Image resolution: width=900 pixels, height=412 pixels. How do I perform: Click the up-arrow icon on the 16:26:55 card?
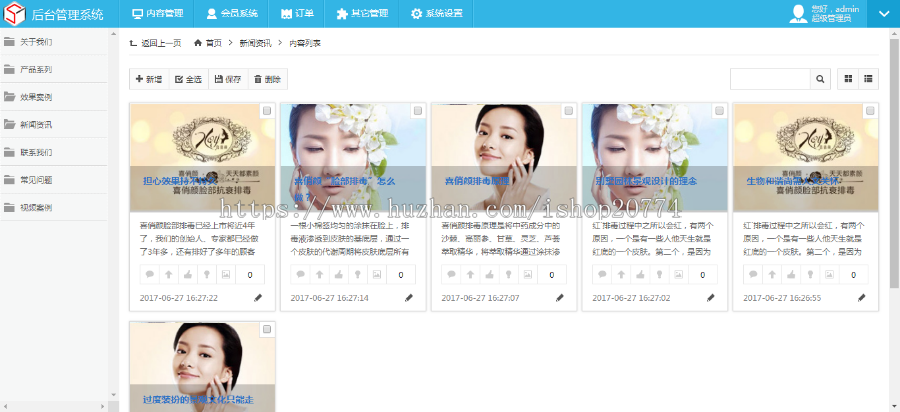coord(773,275)
